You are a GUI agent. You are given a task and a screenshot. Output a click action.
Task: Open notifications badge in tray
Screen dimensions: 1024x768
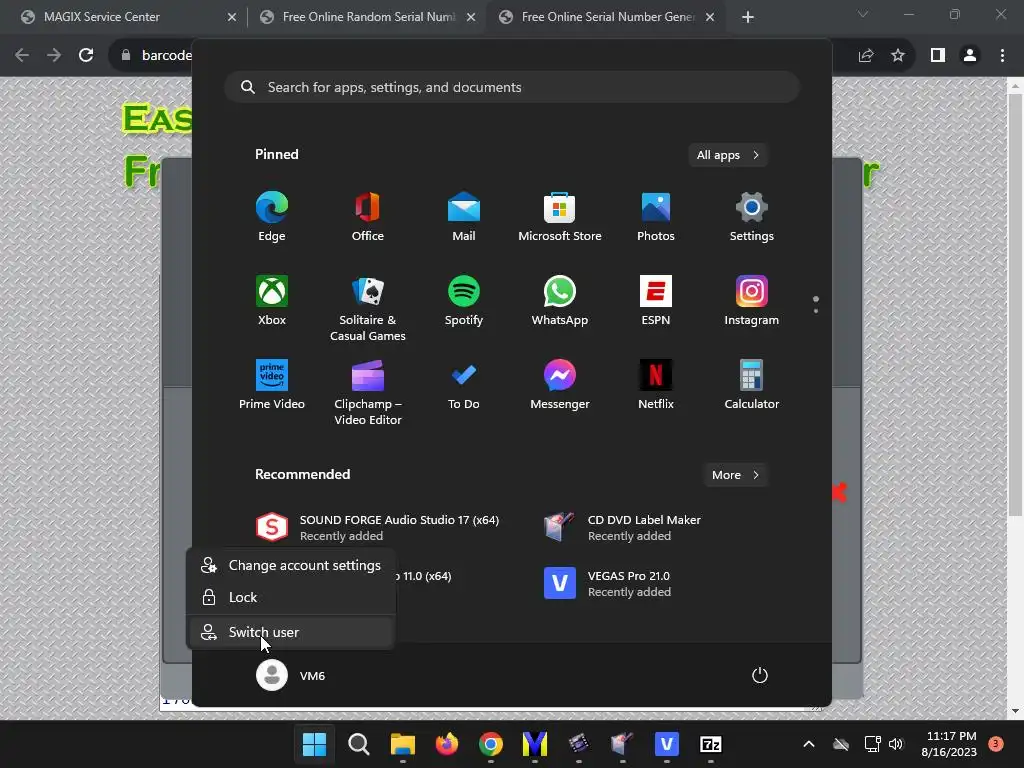[996, 744]
